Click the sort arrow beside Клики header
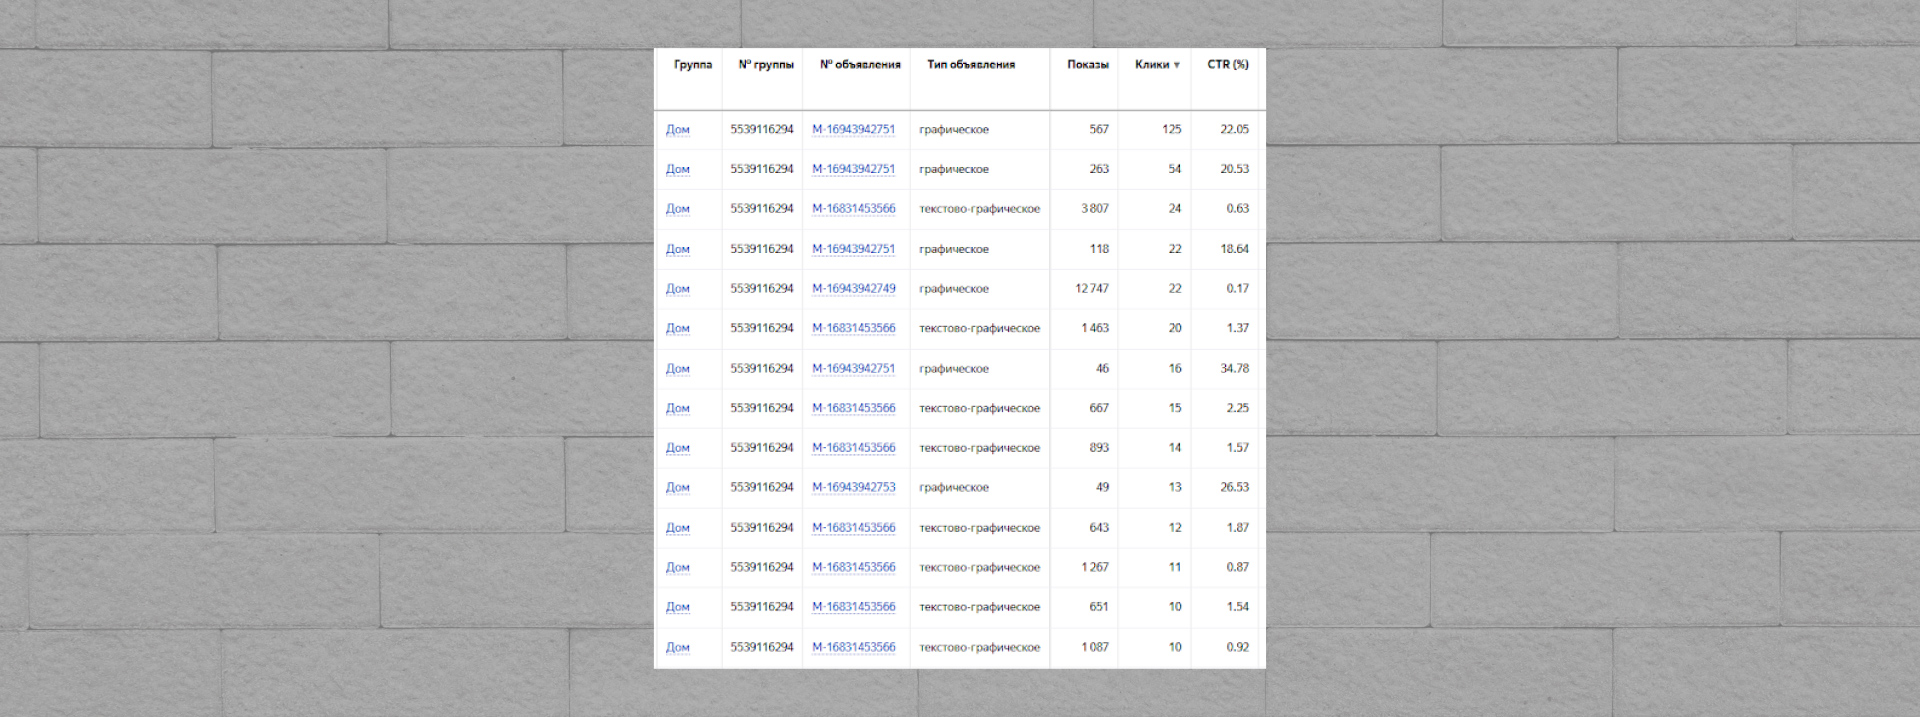 pyautogui.click(x=1177, y=65)
